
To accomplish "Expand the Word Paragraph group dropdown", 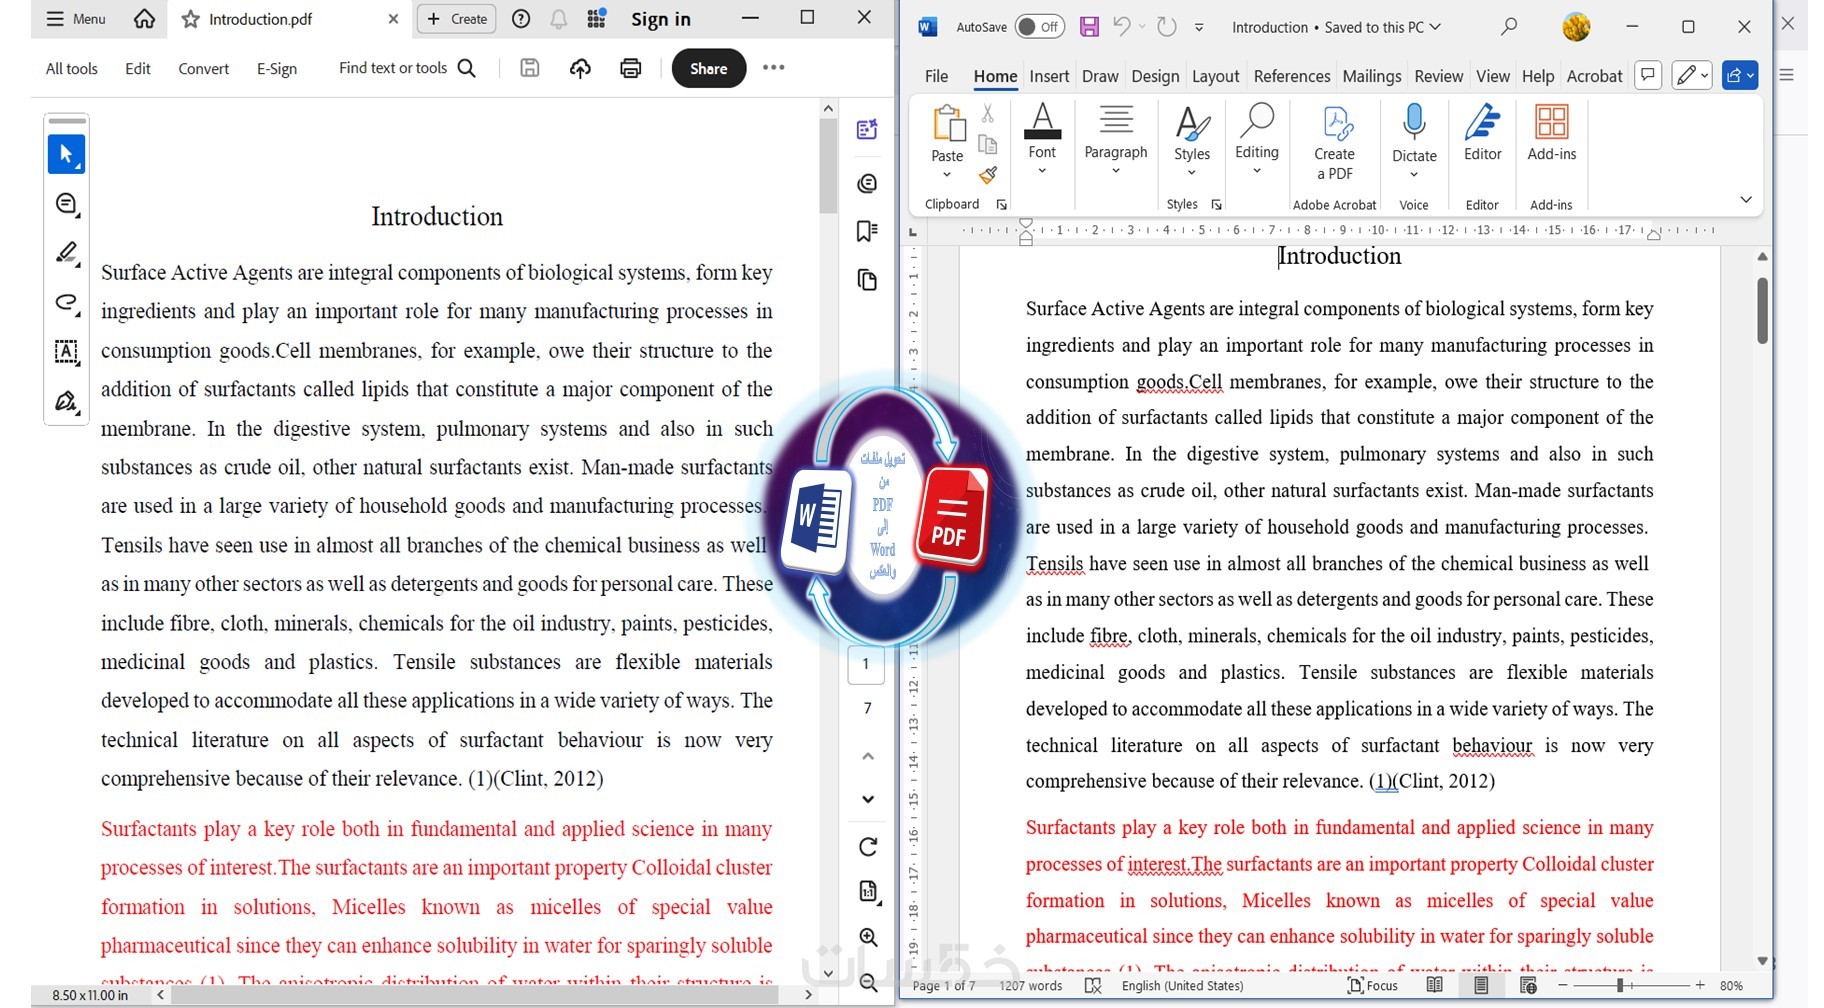I will [1116, 171].
